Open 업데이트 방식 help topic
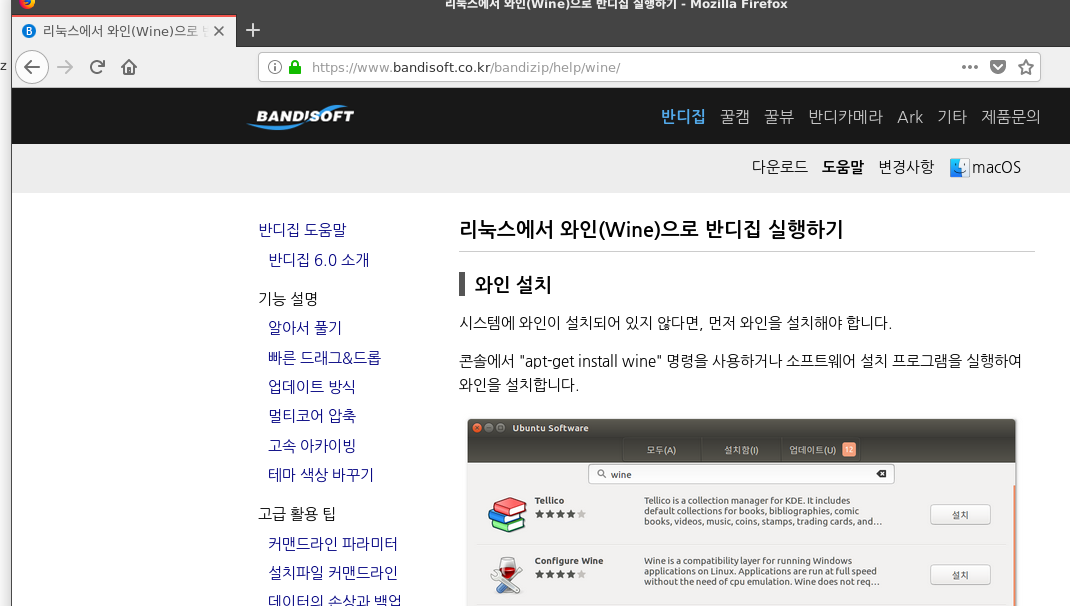Viewport: 1070px width, 606px height. click(311, 387)
